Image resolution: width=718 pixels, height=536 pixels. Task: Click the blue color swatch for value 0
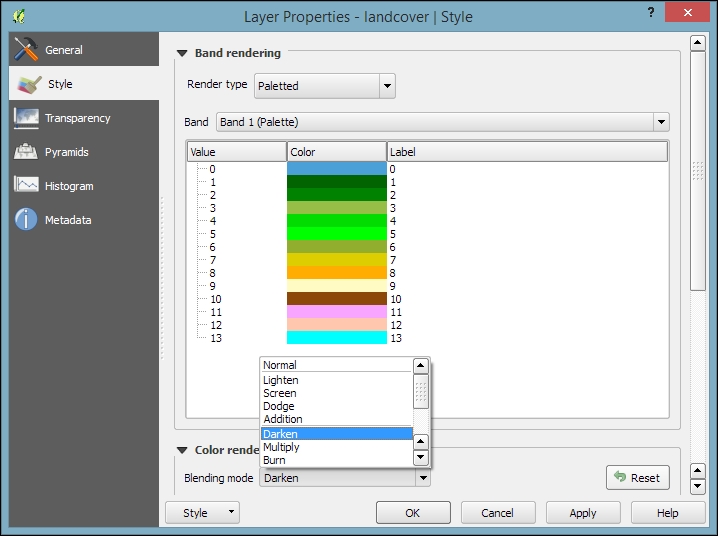pos(337,168)
